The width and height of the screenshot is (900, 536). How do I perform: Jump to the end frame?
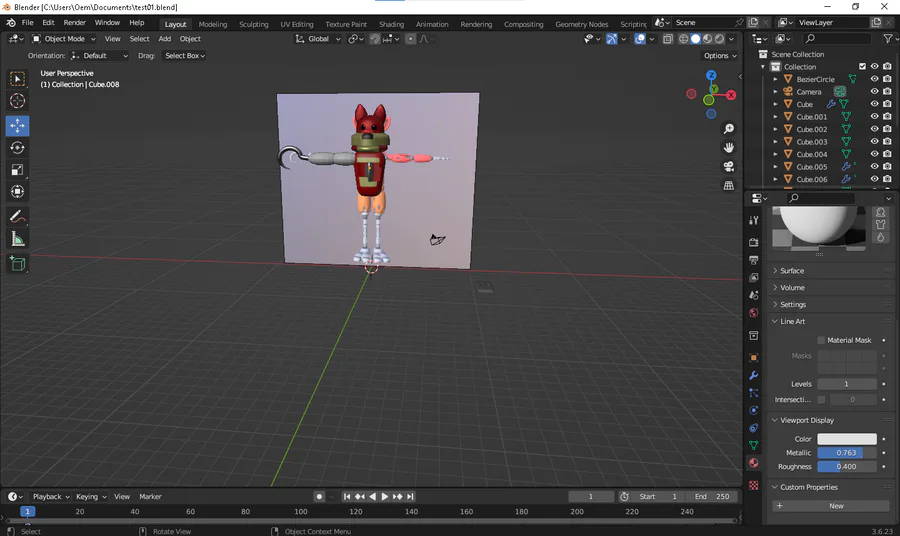coord(410,496)
